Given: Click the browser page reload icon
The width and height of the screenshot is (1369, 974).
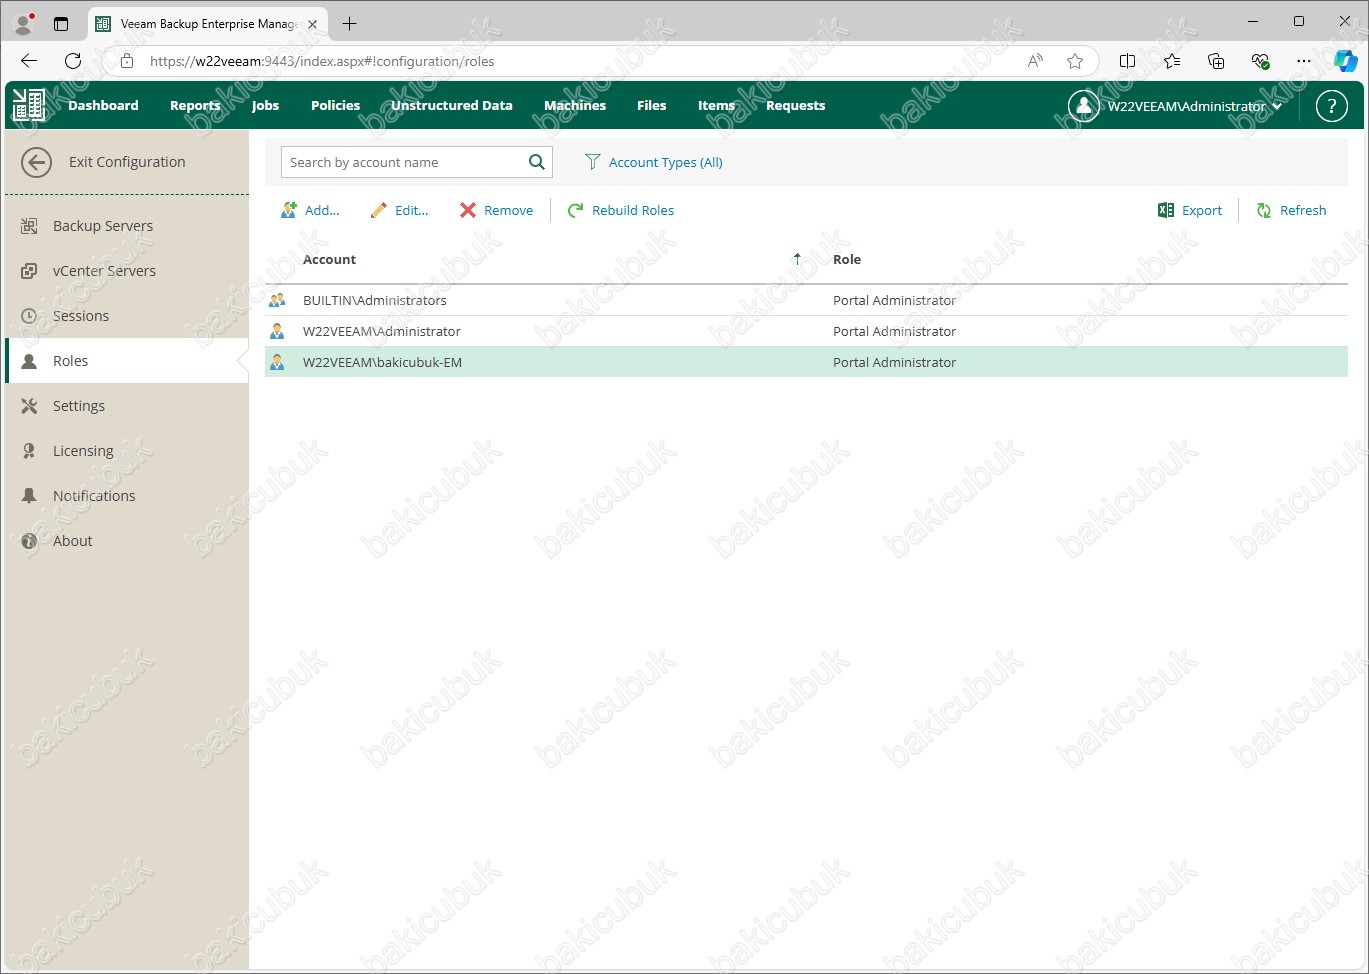Looking at the screenshot, I should coord(73,61).
